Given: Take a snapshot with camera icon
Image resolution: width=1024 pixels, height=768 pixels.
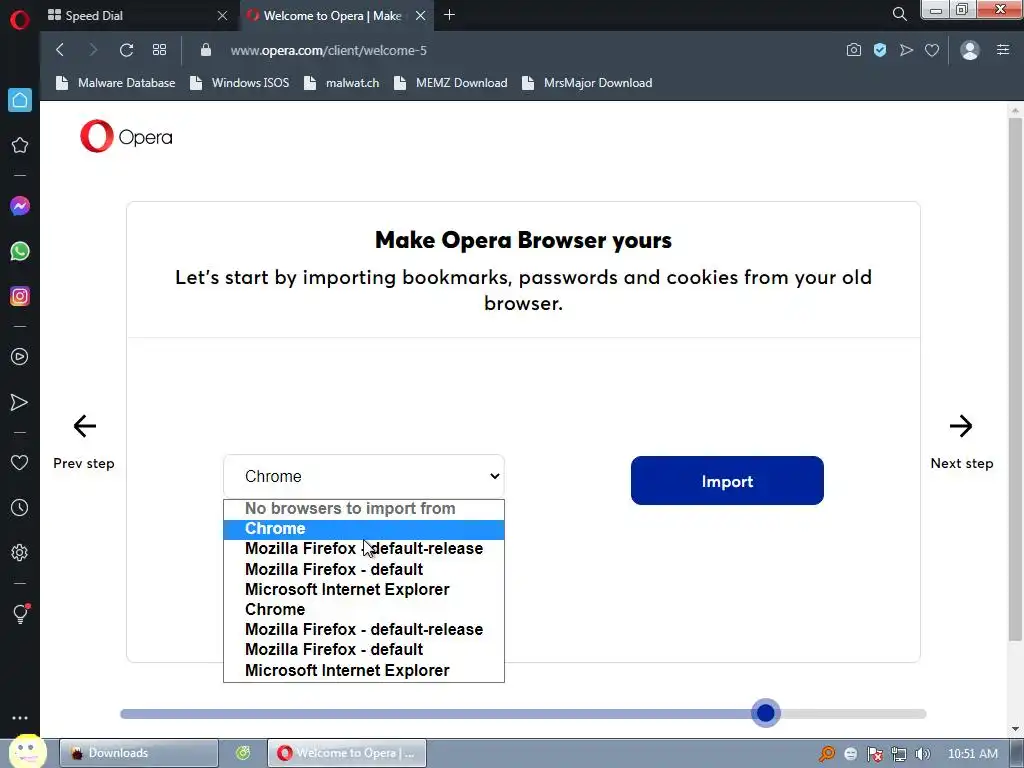Looking at the screenshot, I should click(x=854, y=50).
